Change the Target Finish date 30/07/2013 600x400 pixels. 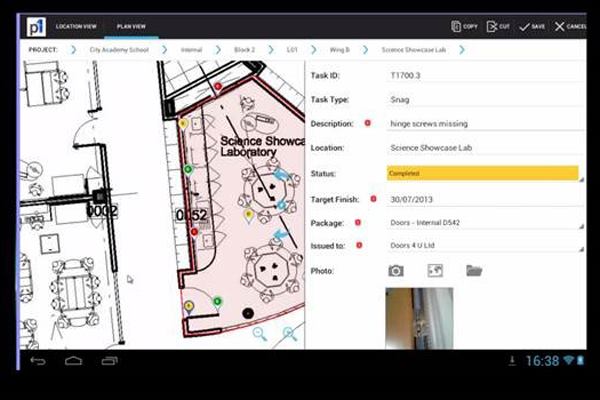click(x=485, y=199)
